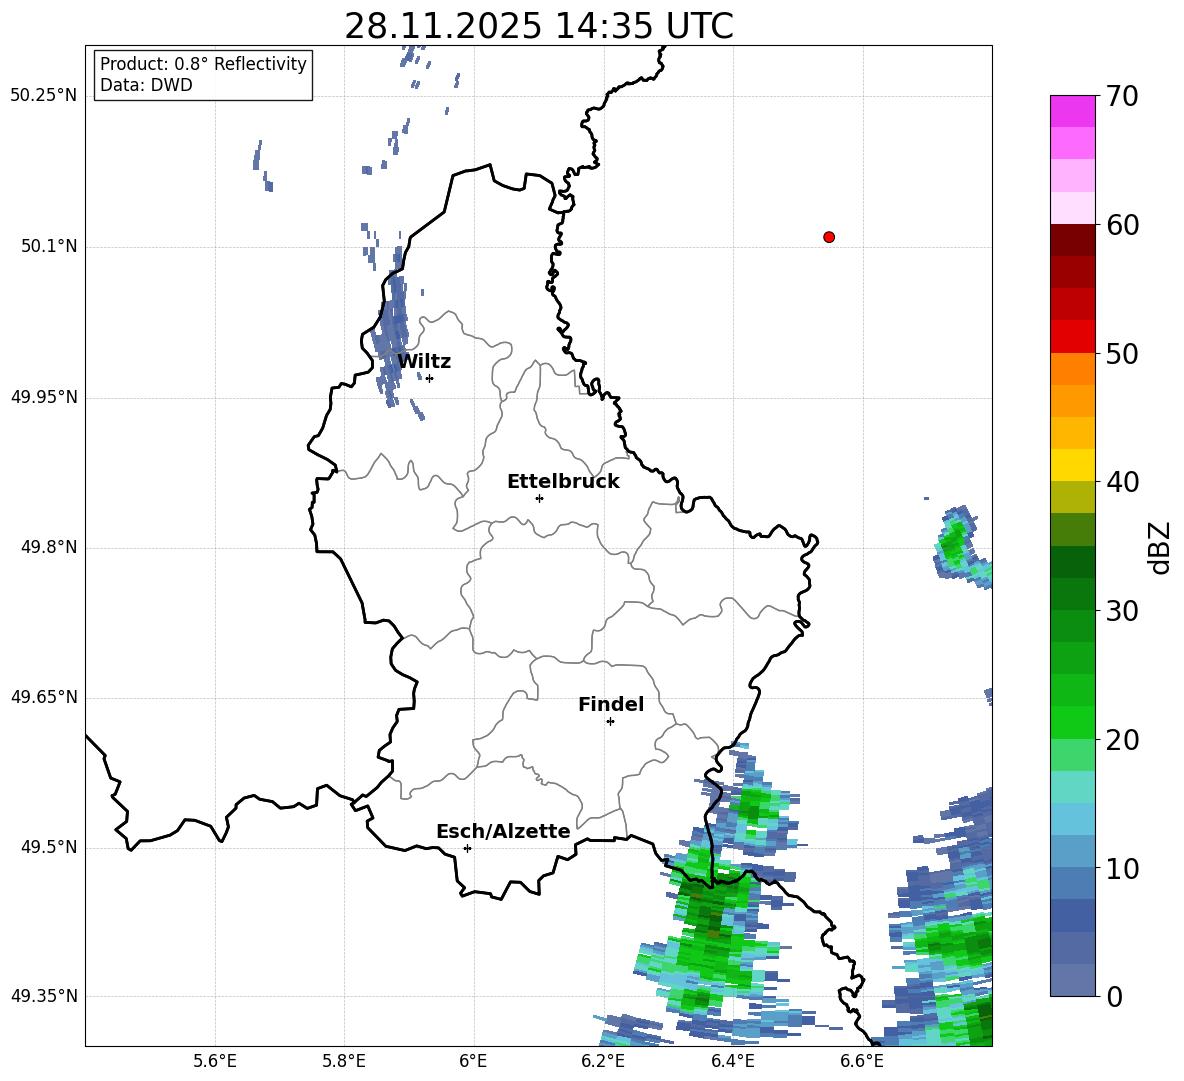Click the 0 value on the colorbar
Viewport: 1184px width, 1081px height.
click(1114, 996)
